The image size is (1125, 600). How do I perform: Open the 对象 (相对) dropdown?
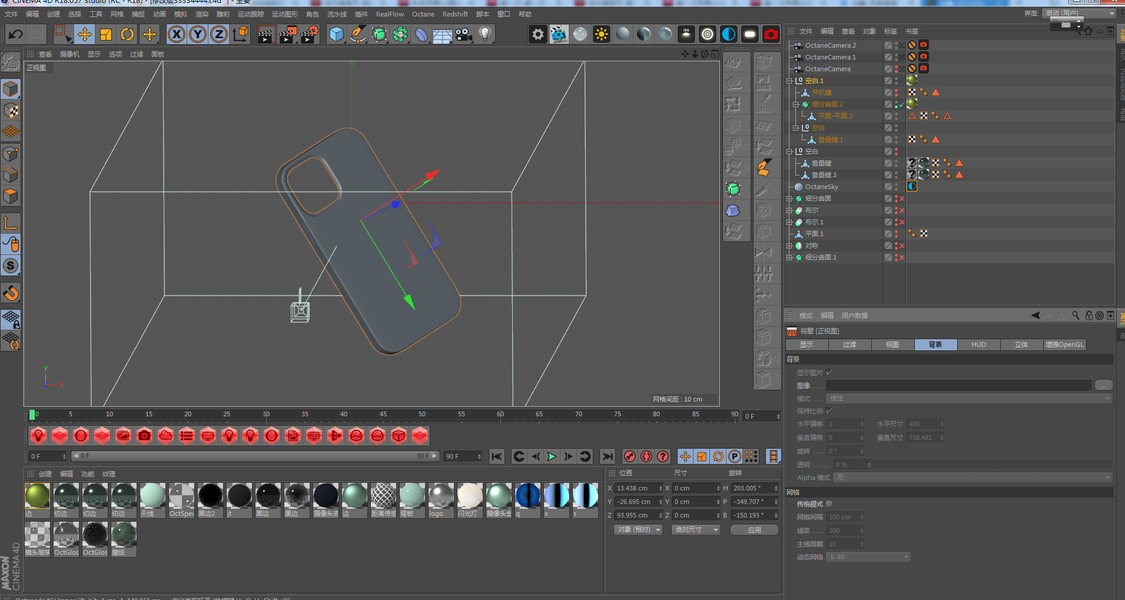(x=638, y=530)
